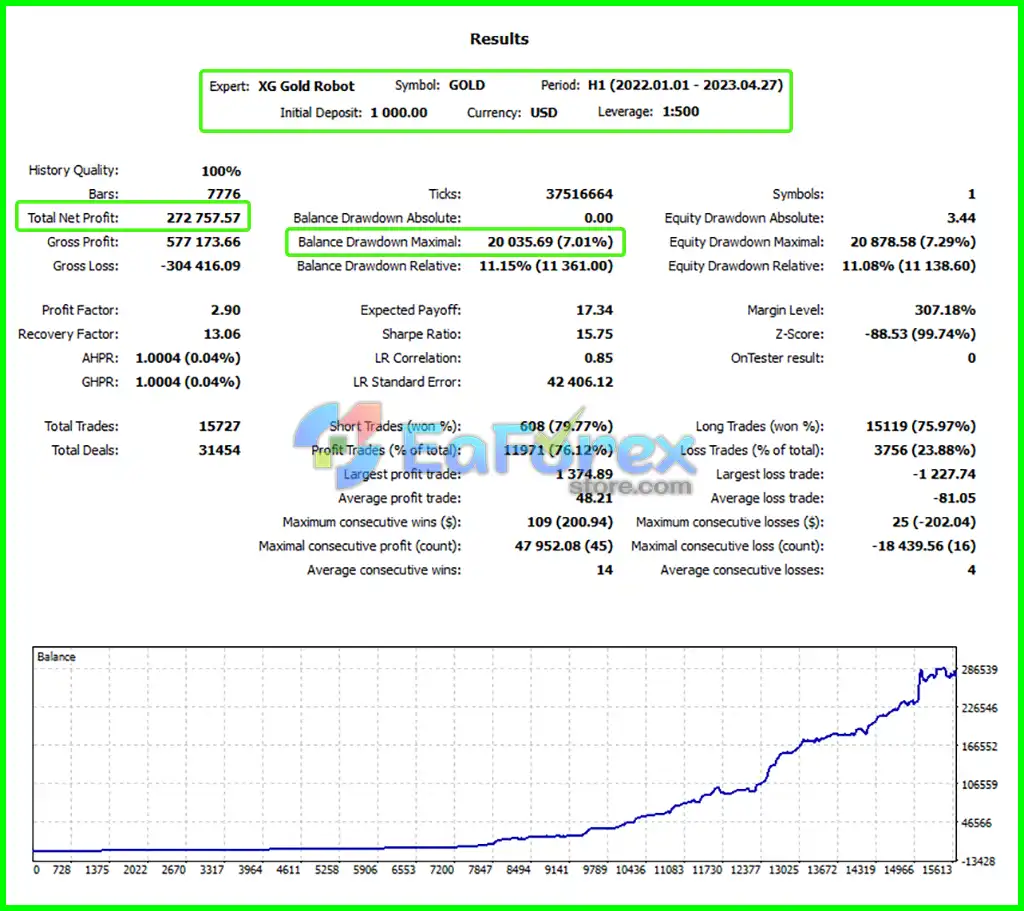Click the maximum consecutive wins value "109 (200.94)"
The width and height of the screenshot is (1024, 911).
tap(570, 522)
